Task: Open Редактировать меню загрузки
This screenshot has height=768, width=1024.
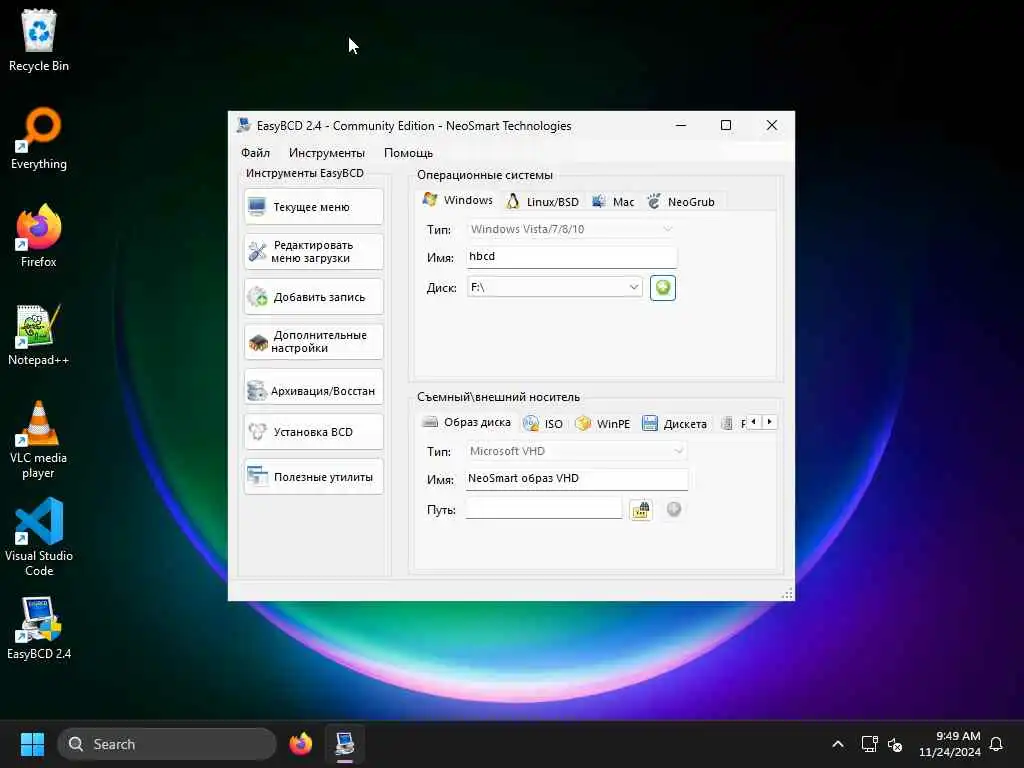Action: click(313, 251)
